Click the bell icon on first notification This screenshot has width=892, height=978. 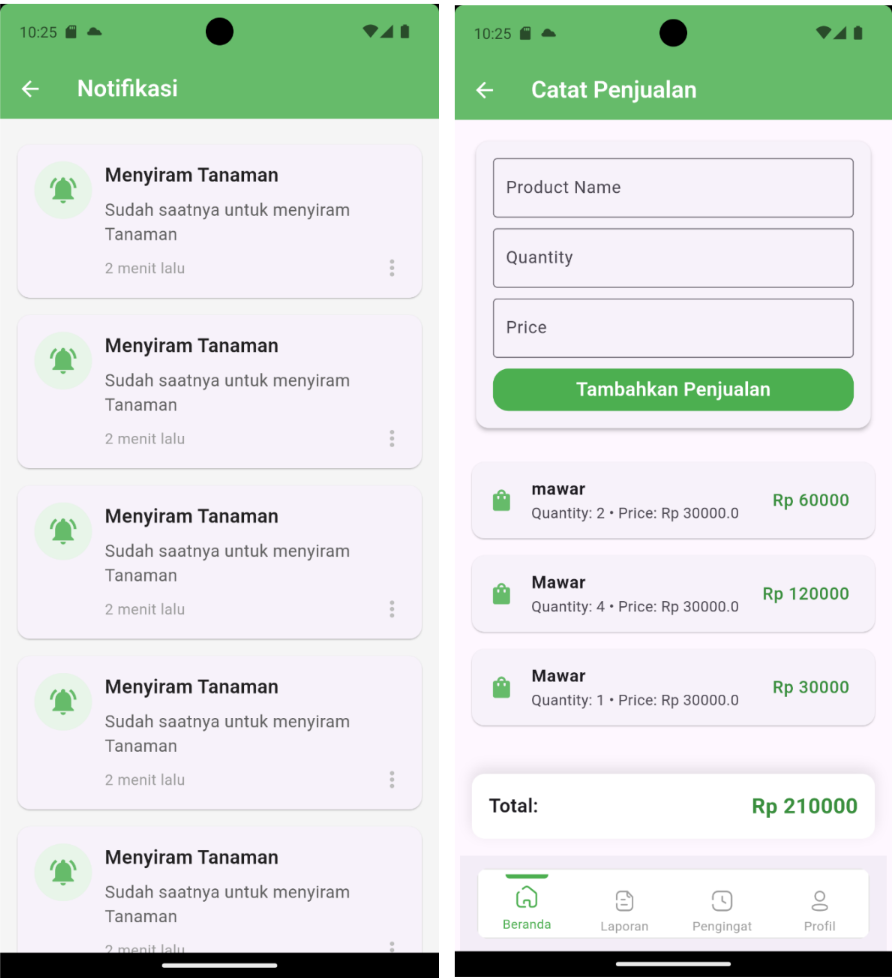pyautogui.click(x=62, y=189)
